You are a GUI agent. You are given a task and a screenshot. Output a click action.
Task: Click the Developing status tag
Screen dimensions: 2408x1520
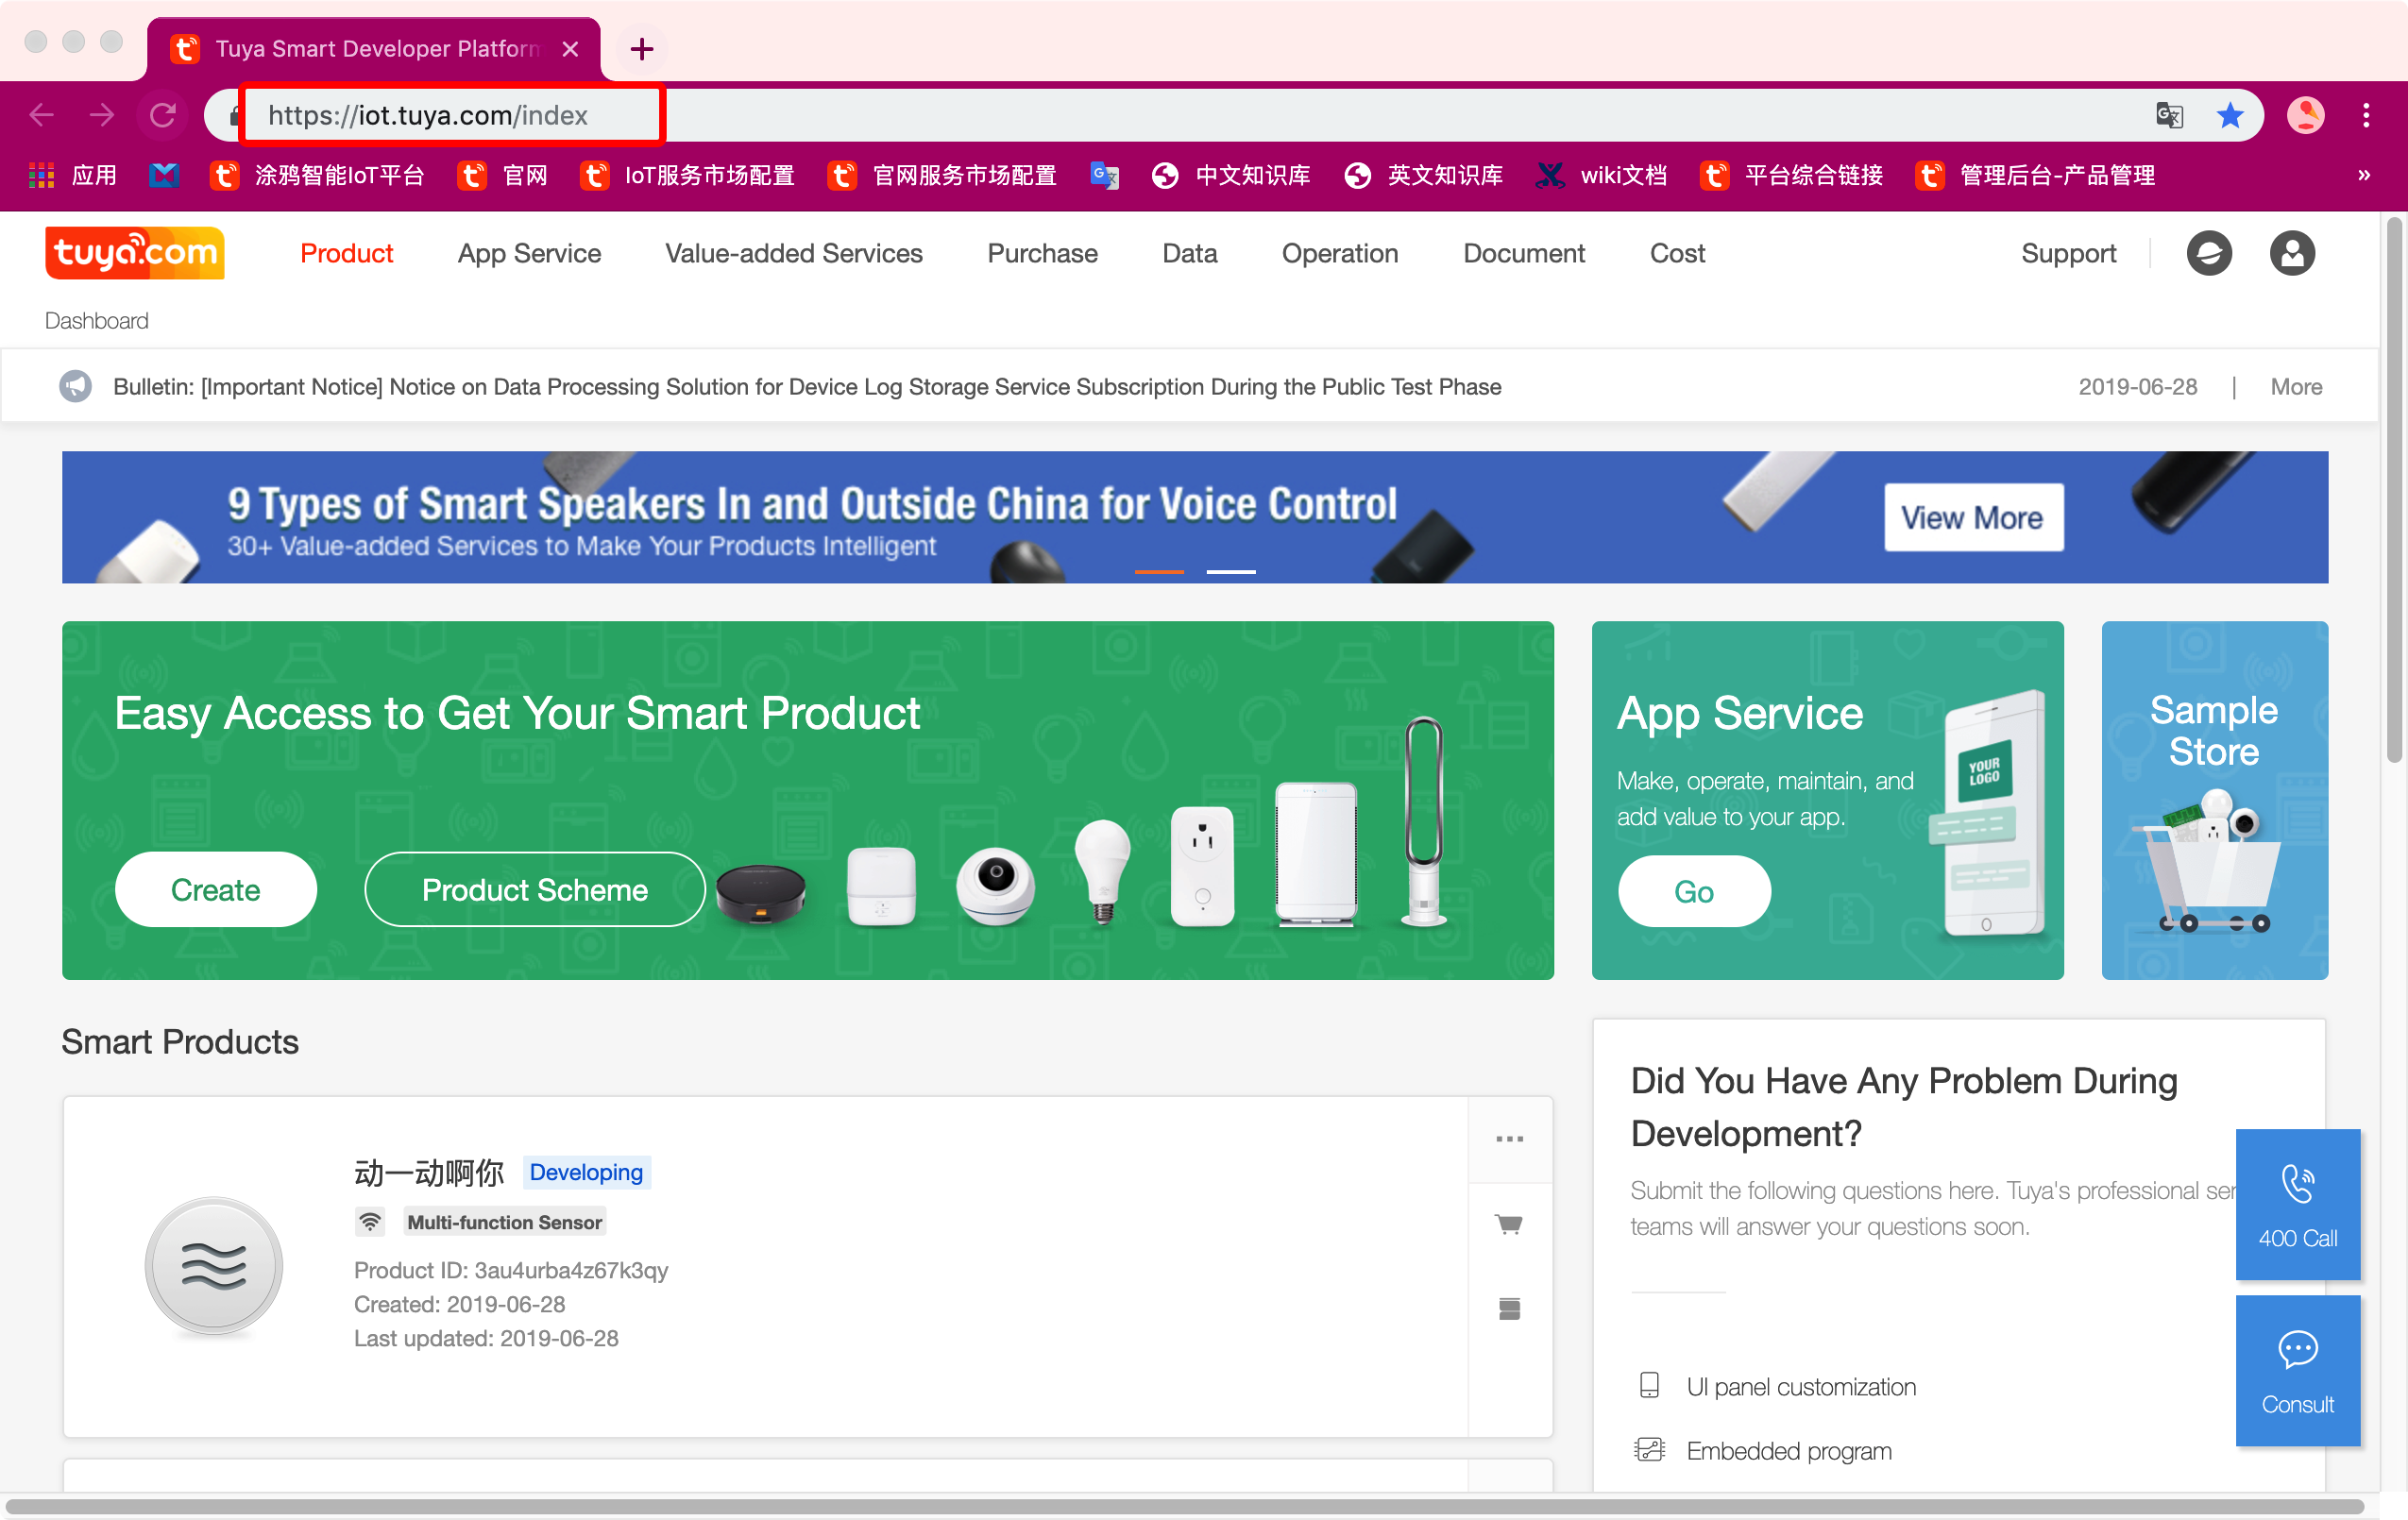586,1172
